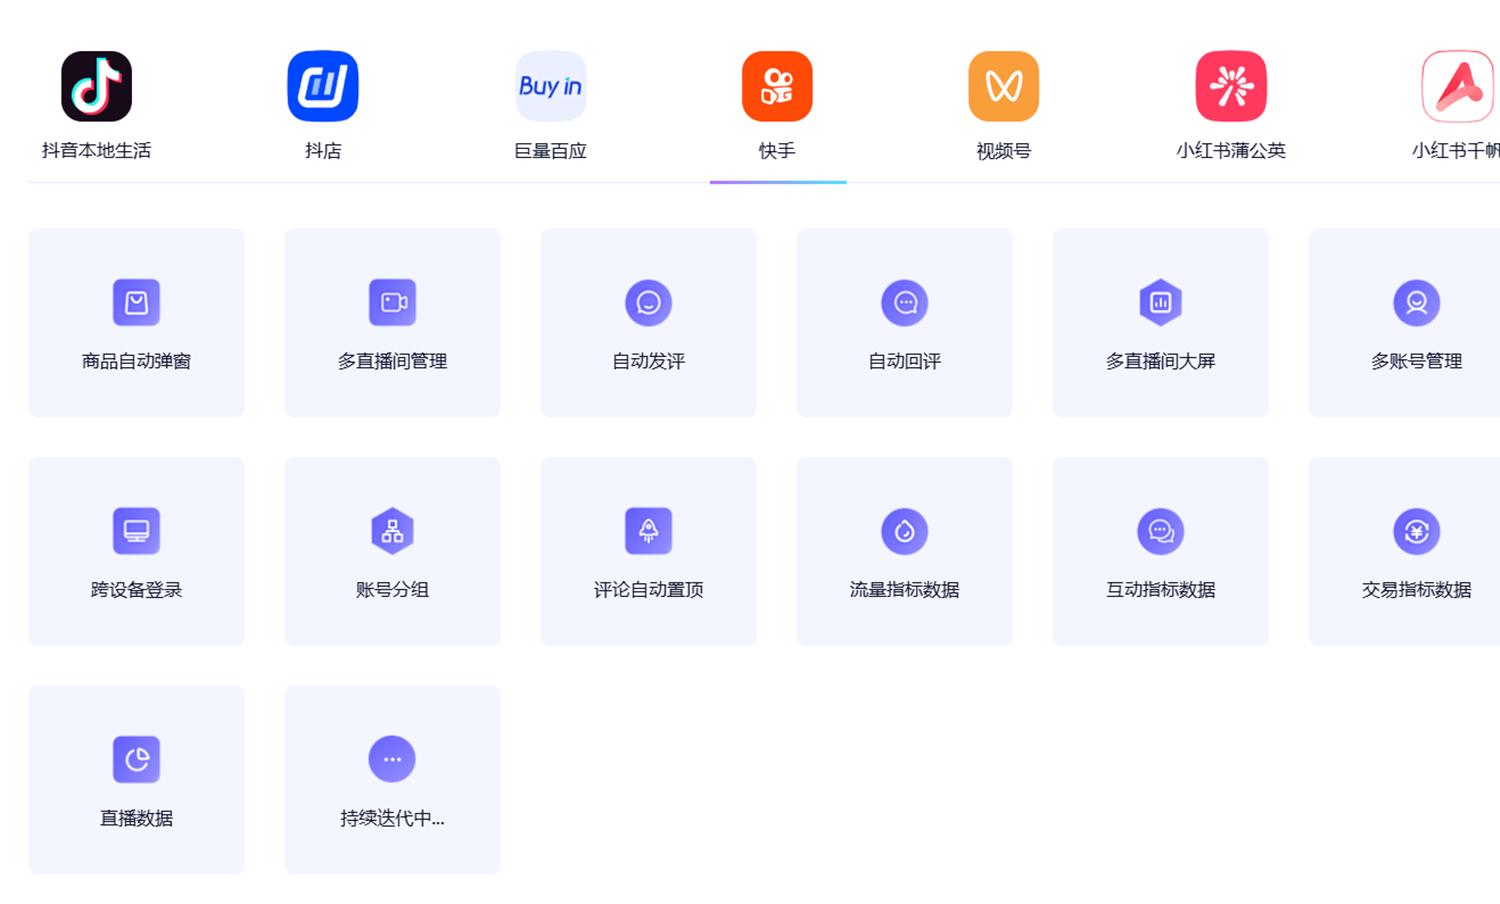The image size is (1500, 904).
Task: Click the hexagon chart icon for 多直播间大屏
Action: tap(1160, 302)
